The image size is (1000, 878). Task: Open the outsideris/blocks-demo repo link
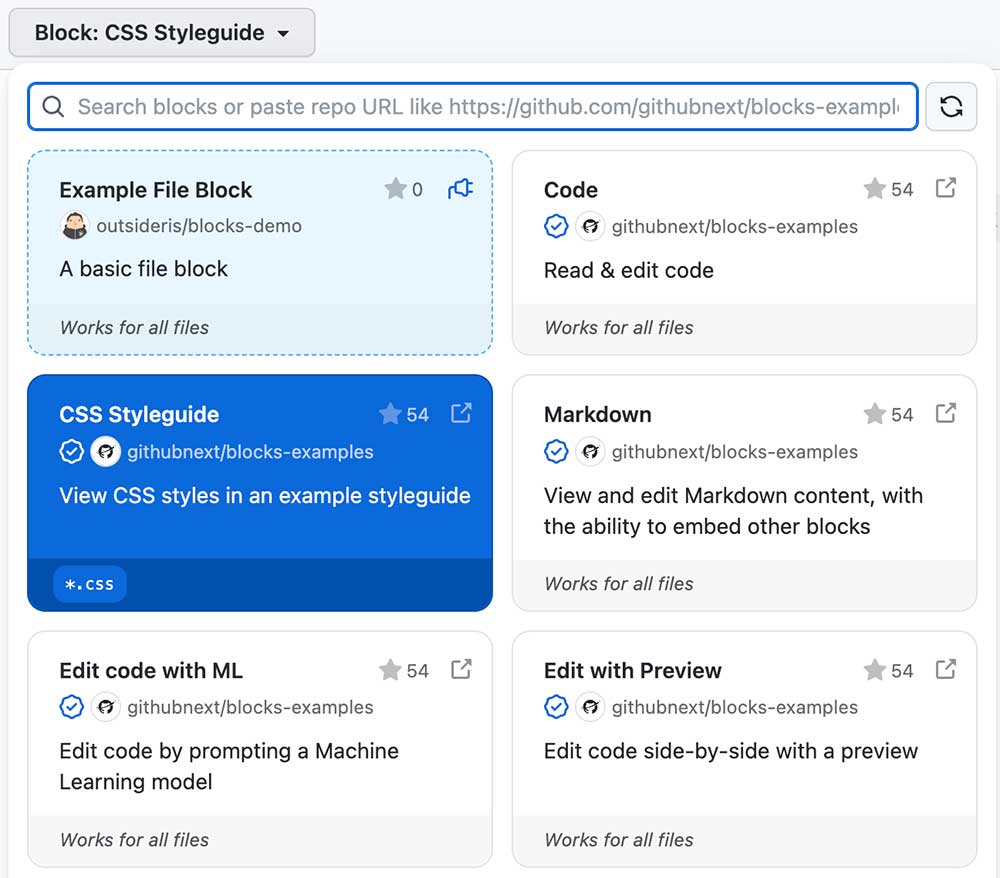199,226
